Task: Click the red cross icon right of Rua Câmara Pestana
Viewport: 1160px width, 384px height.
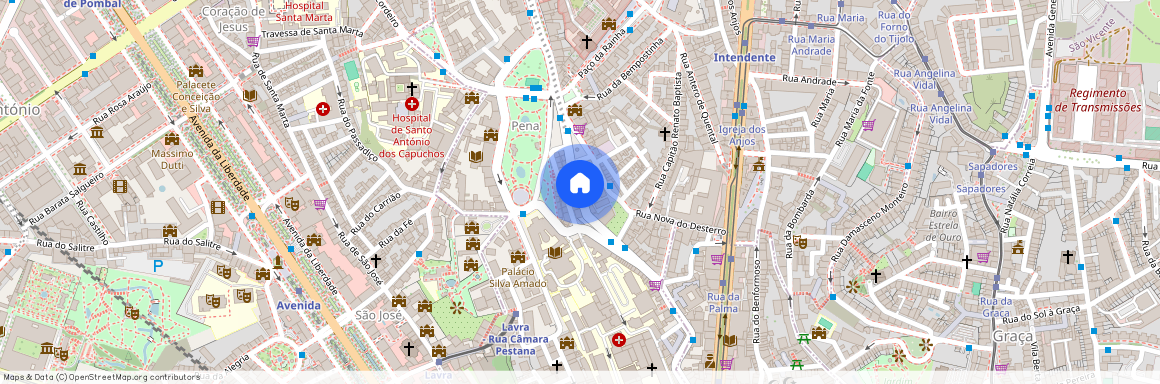Action: (618, 340)
